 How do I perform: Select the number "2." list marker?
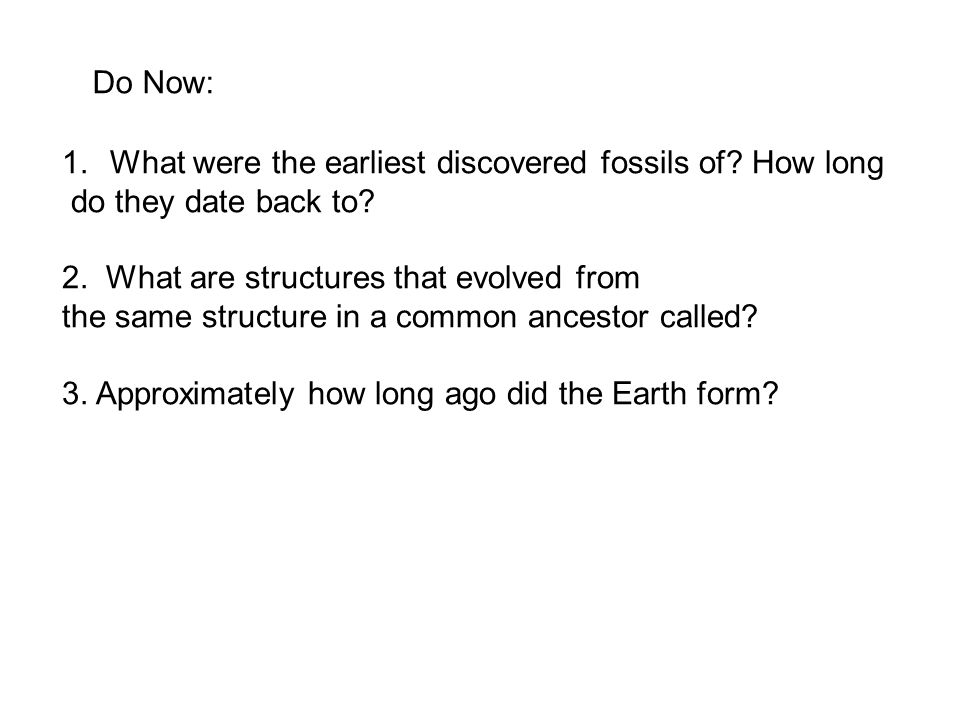(73, 278)
